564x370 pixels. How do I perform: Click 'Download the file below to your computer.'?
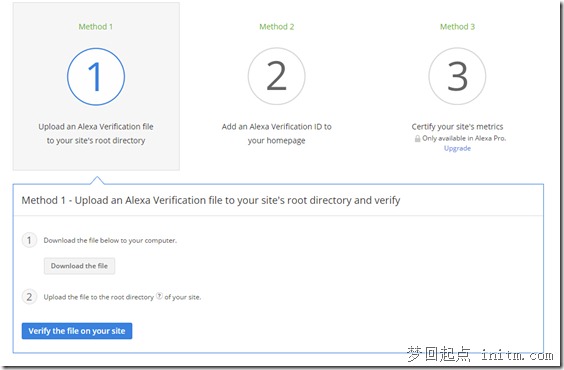pyautogui.click(x=110, y=240)
